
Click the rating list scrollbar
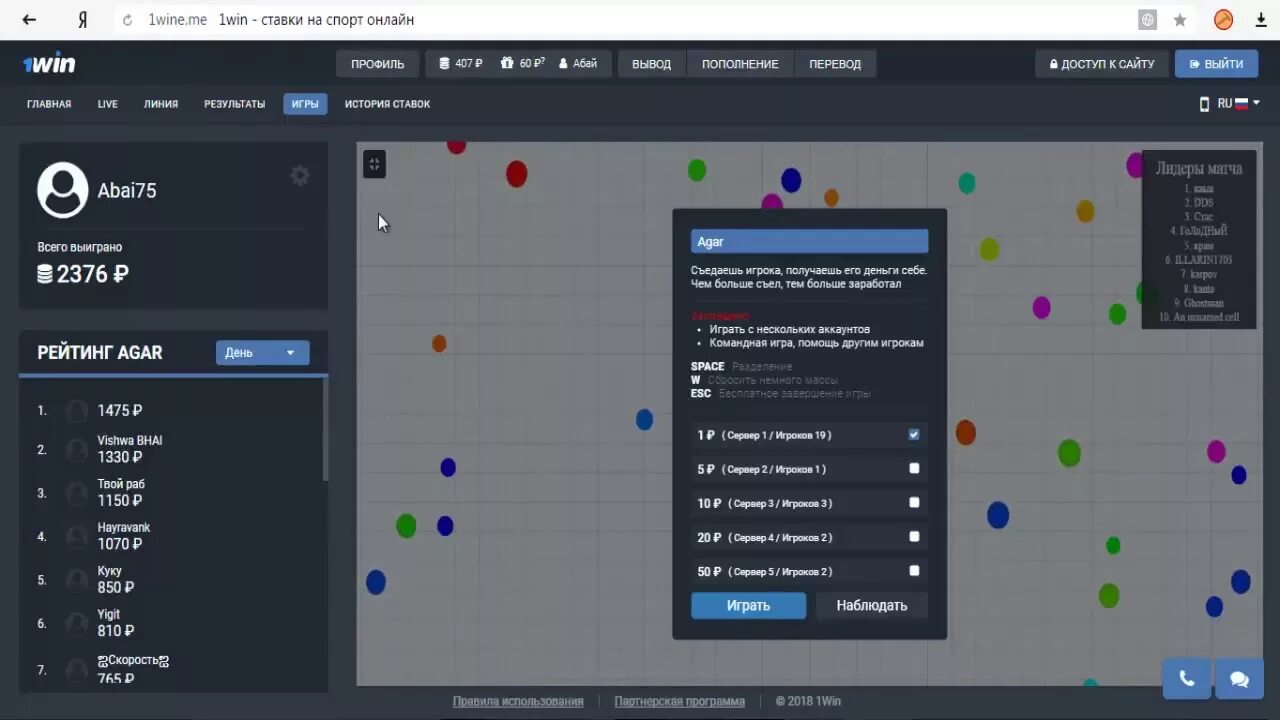[x=325, y=430]
